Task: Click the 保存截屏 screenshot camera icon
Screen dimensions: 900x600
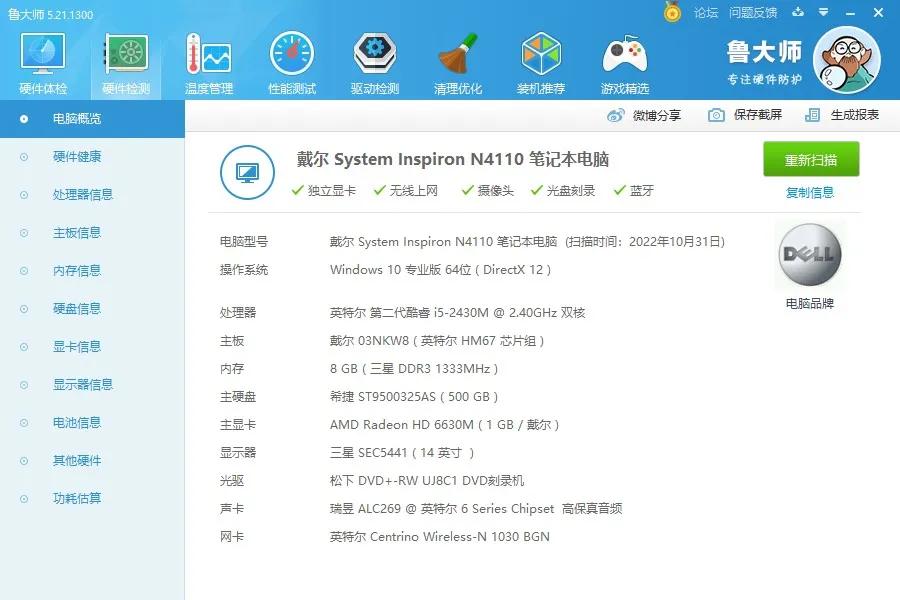Action: click(714, 116)
